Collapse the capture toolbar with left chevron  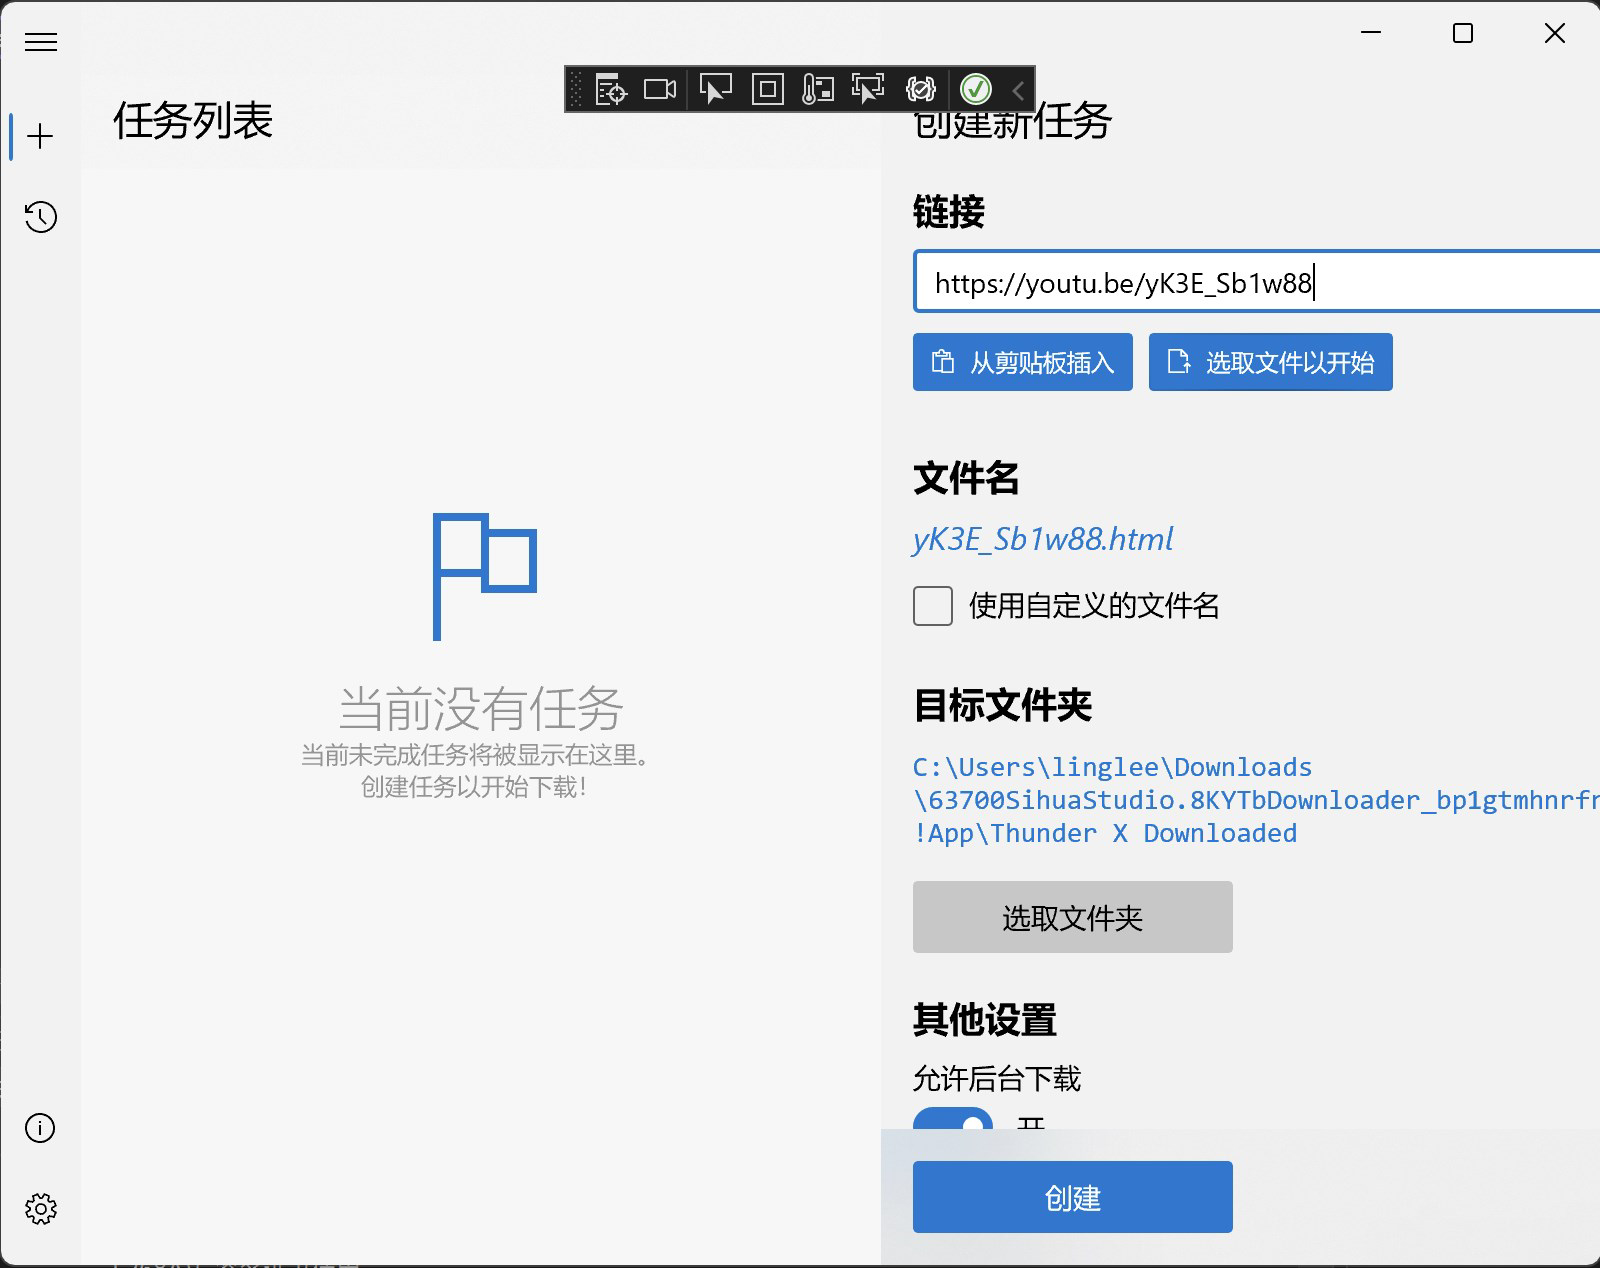(1016, 90)
